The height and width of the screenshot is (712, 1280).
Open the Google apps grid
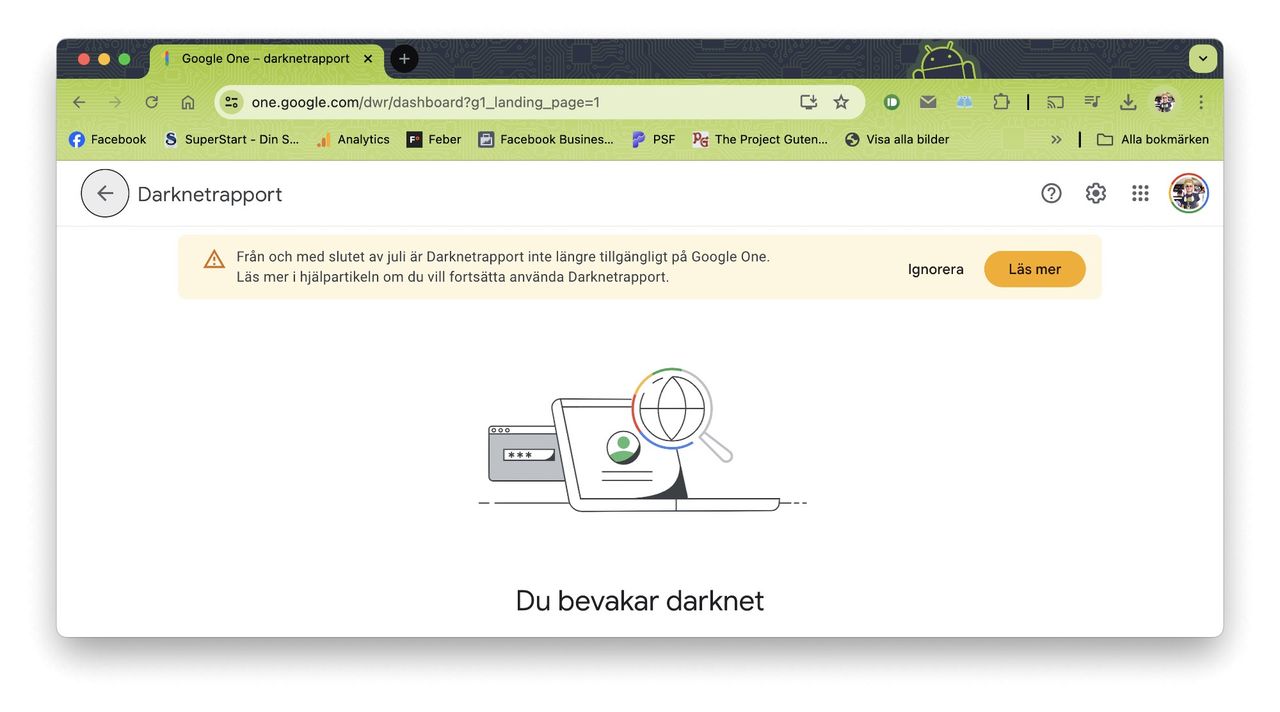(1140, 193)
